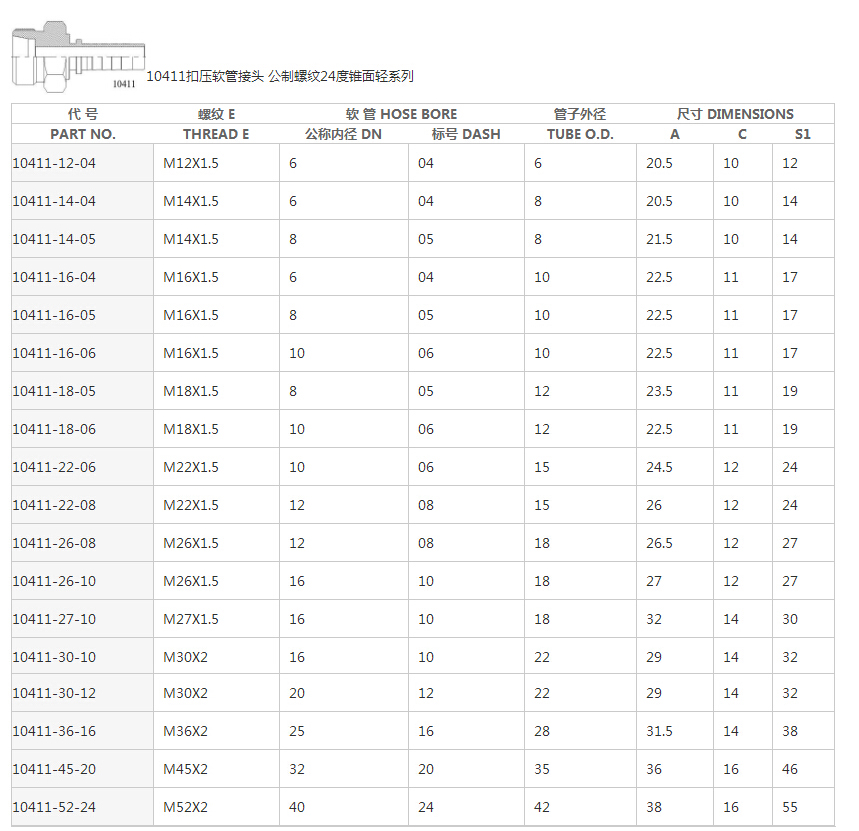Select the DIMENSIONS header cell

pos(735,114)
